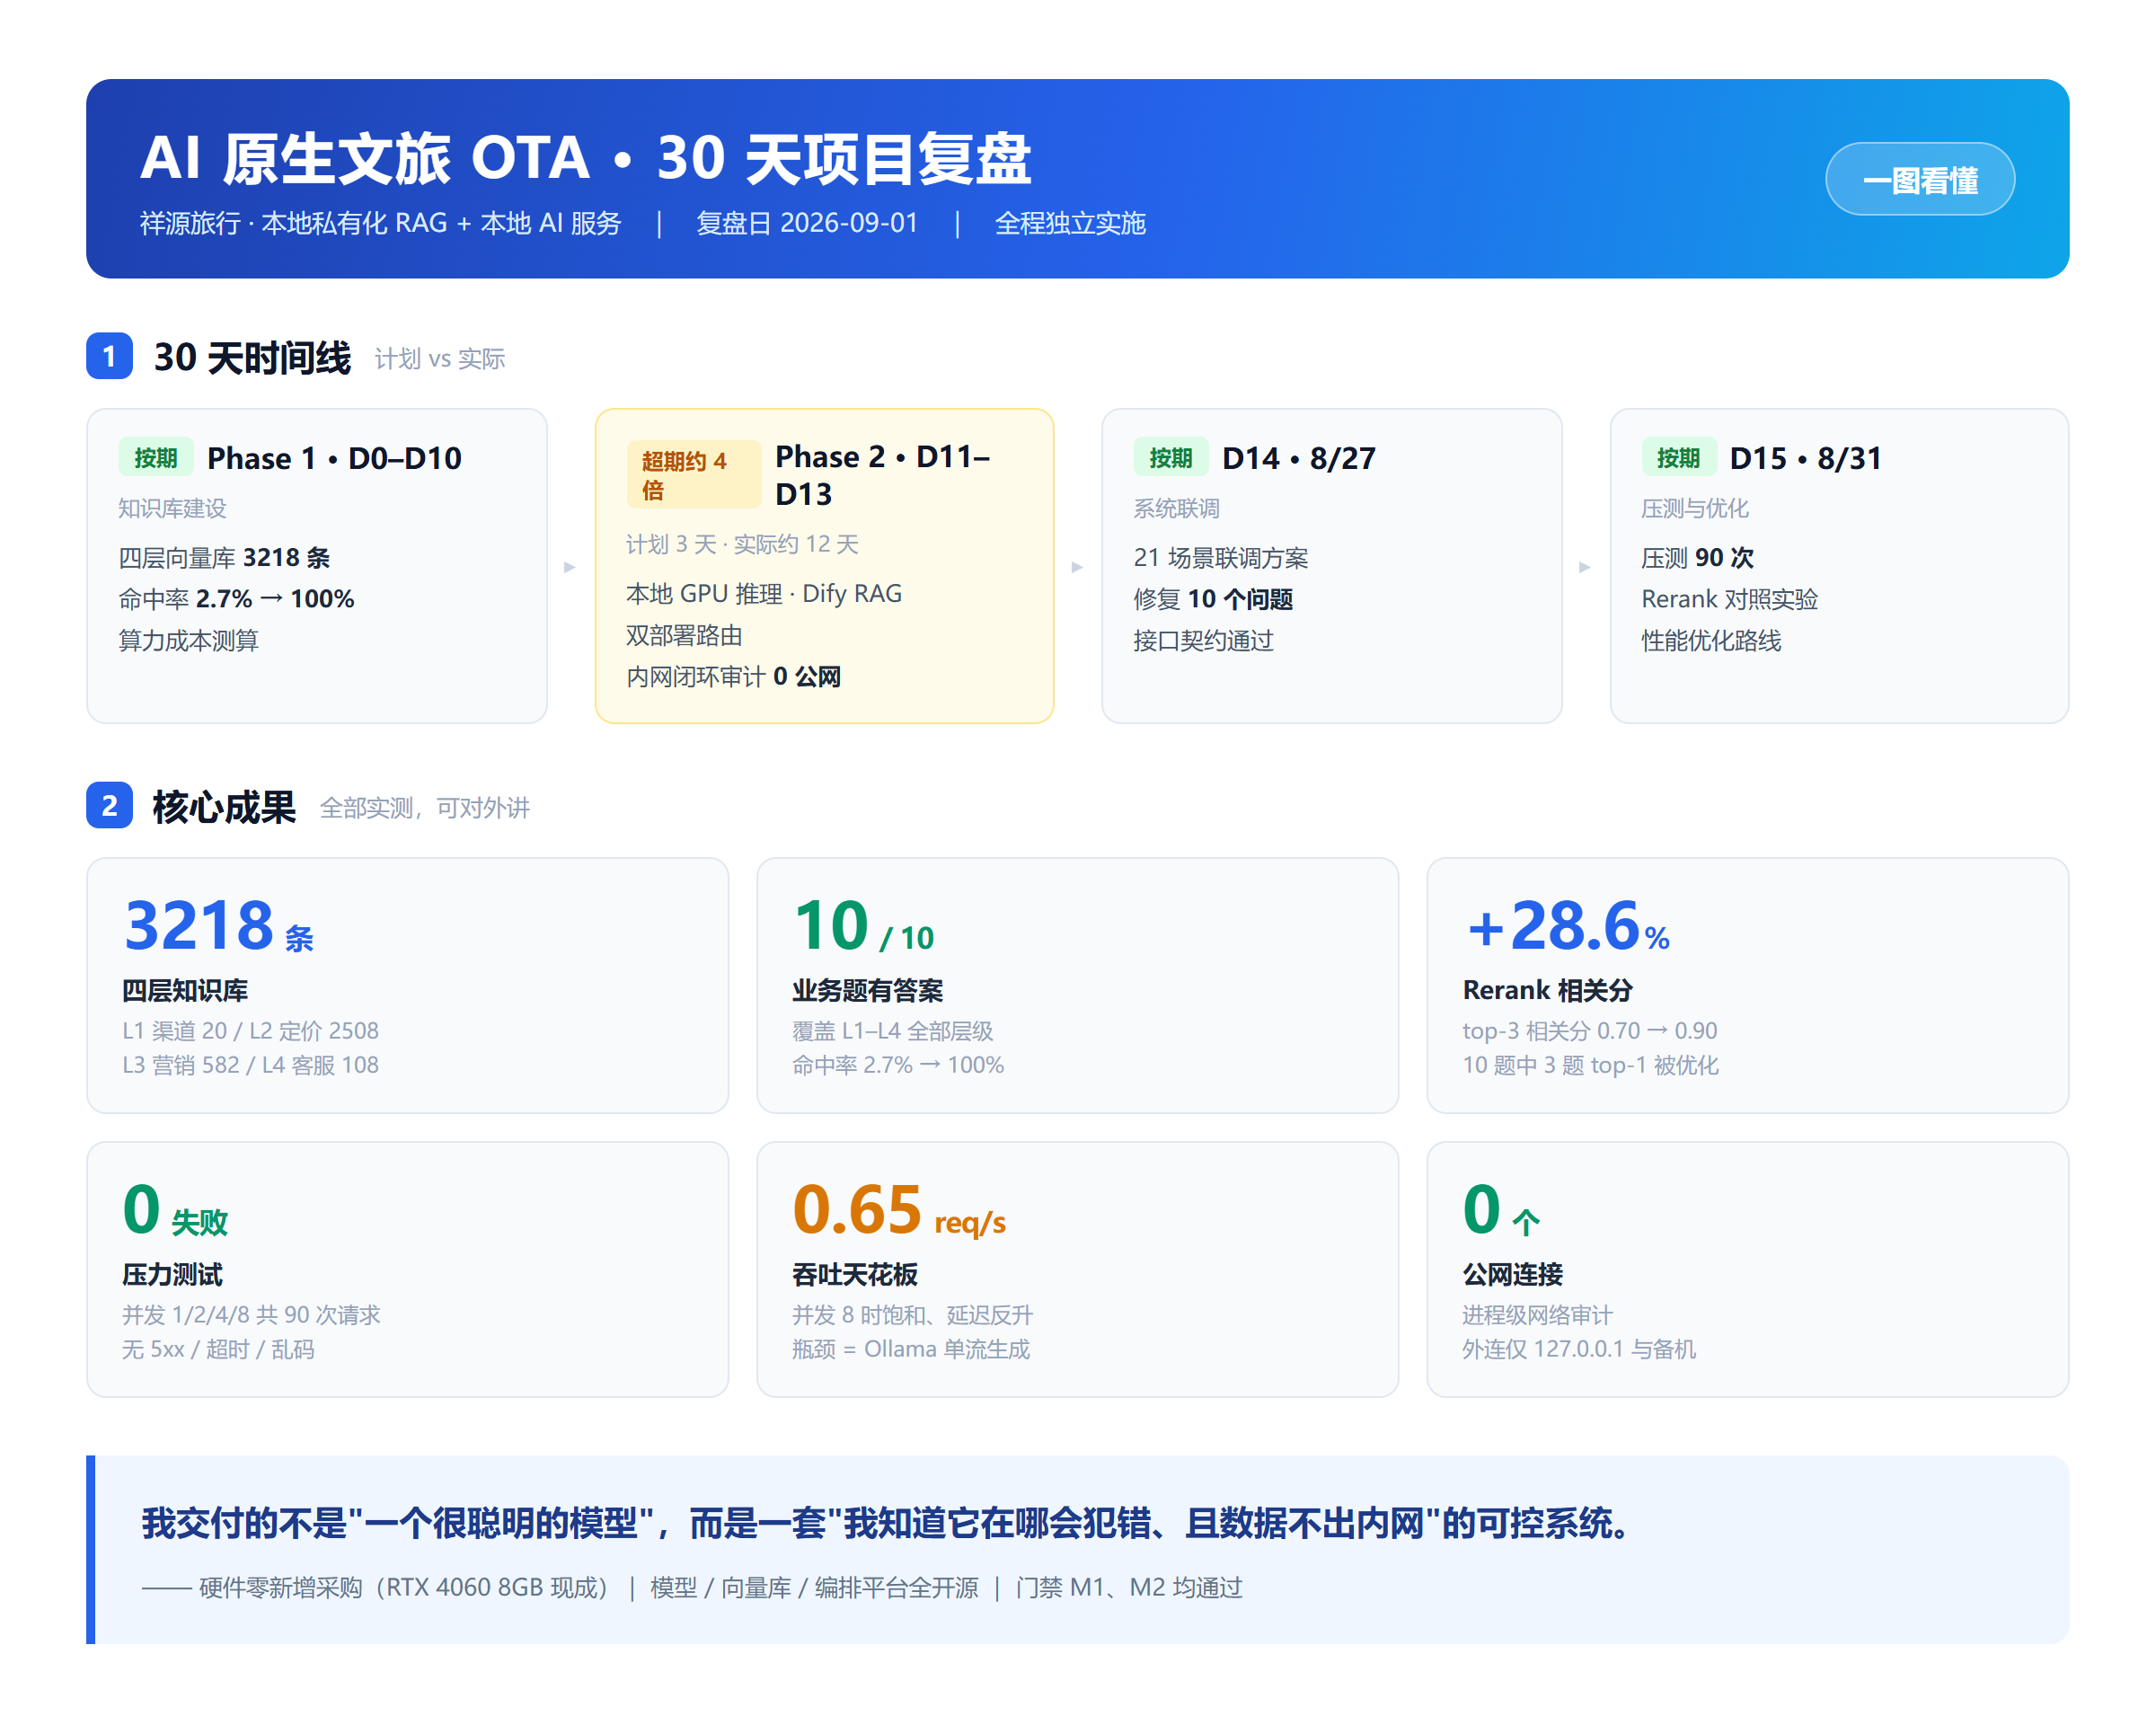This screenshot has width=2156, height=1716.
Task: Click arrow between D14 and D15 cards
Action: tap(1585, 567)
